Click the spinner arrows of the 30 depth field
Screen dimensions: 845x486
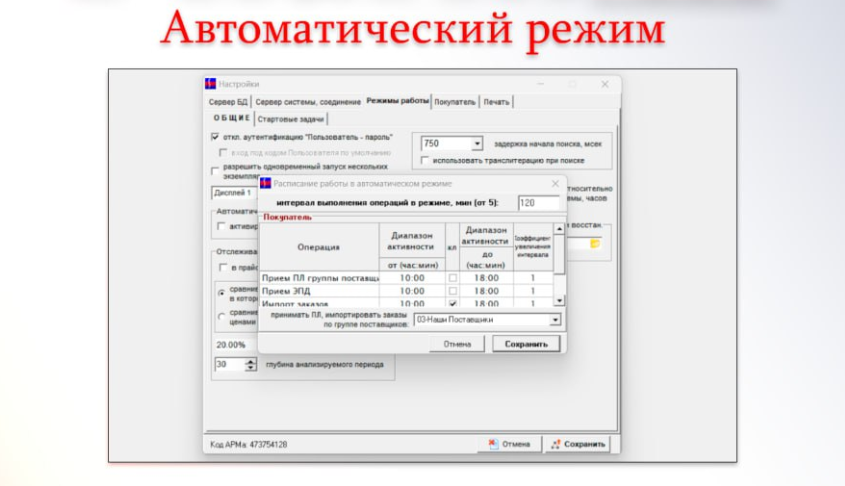point(250,365)
